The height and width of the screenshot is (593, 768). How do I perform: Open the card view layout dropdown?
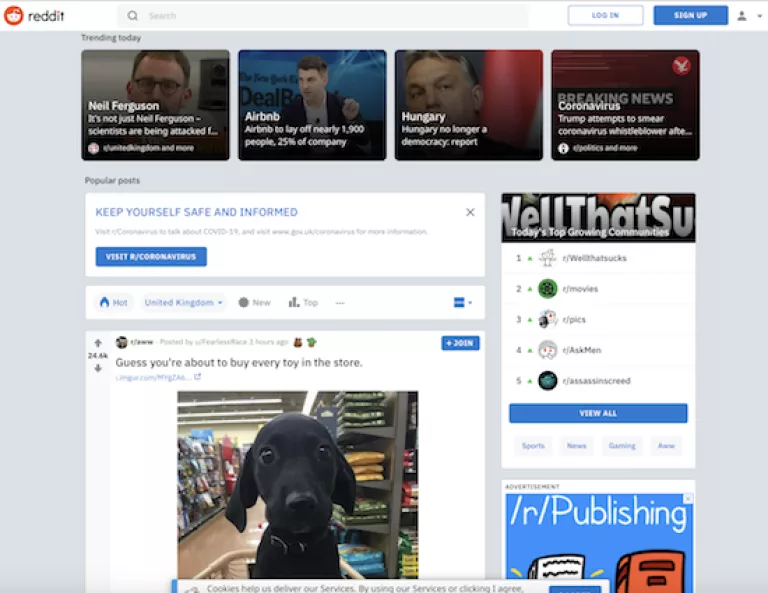[462, 302]
